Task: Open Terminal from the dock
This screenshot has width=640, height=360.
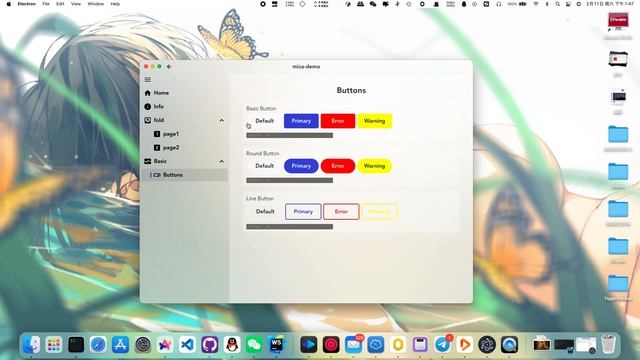Action: [x=76, y=345]
